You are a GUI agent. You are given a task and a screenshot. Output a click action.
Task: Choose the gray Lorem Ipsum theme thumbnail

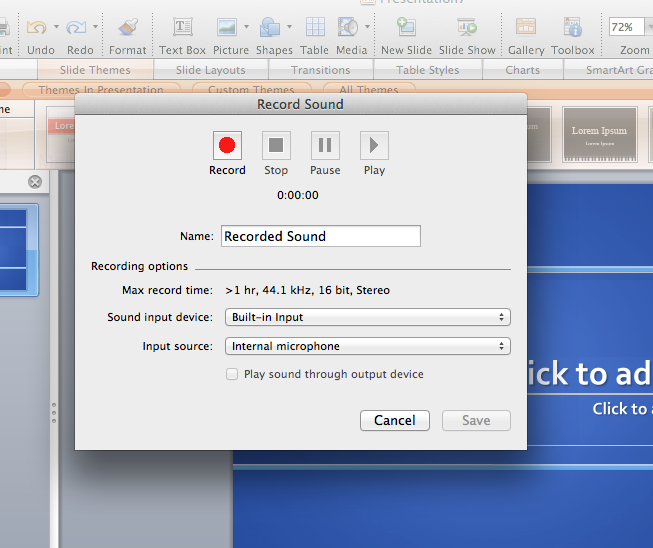600,134
